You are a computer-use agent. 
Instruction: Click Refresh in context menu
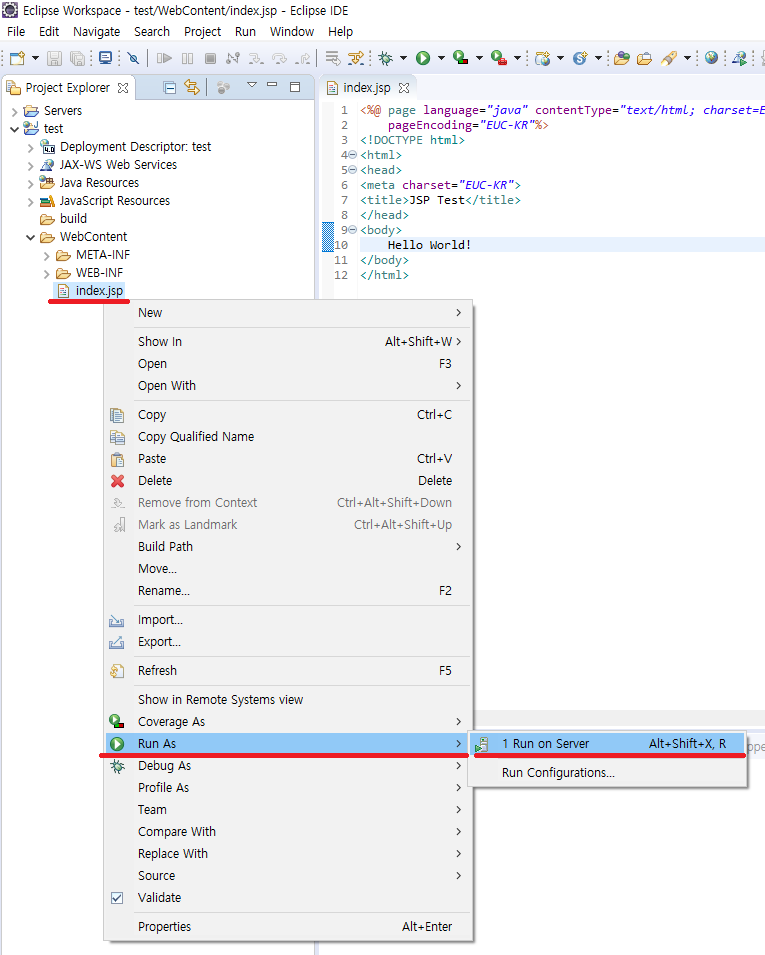coord(289,671)
